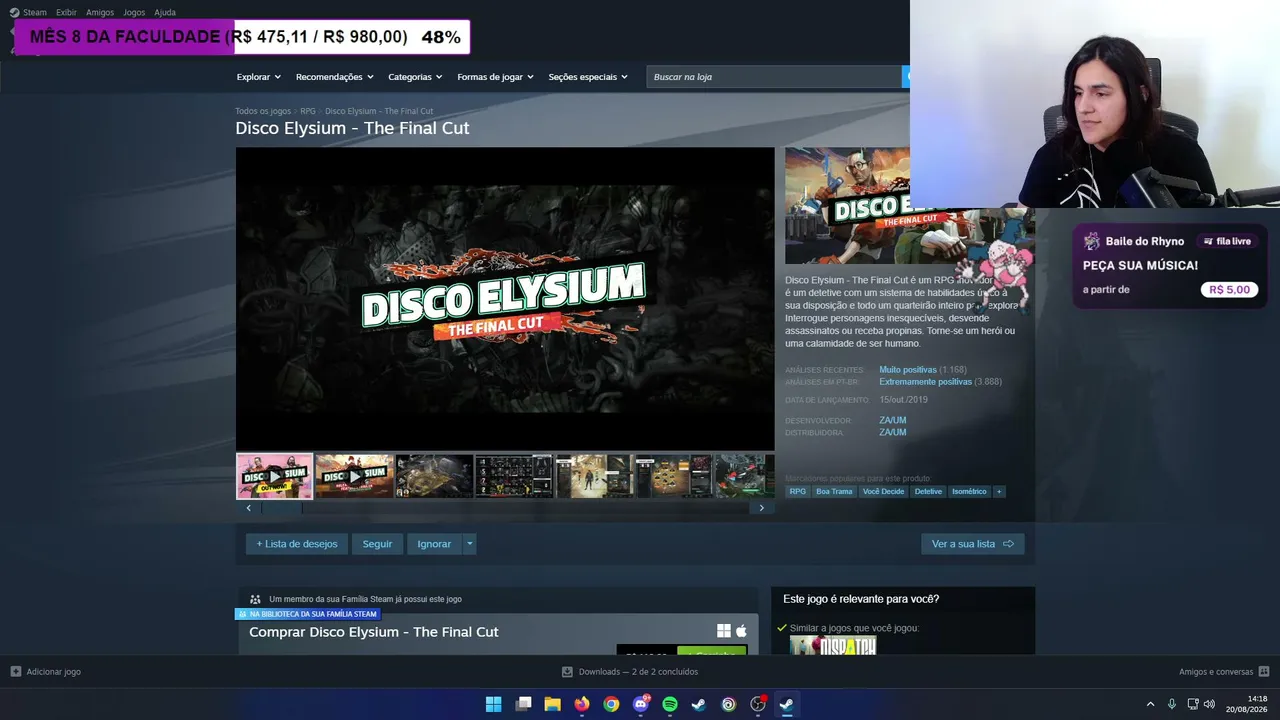Click the right arrow of the thumbnail strip
The height and width of the screenshot is (720, 1280).
click(761, 508)
